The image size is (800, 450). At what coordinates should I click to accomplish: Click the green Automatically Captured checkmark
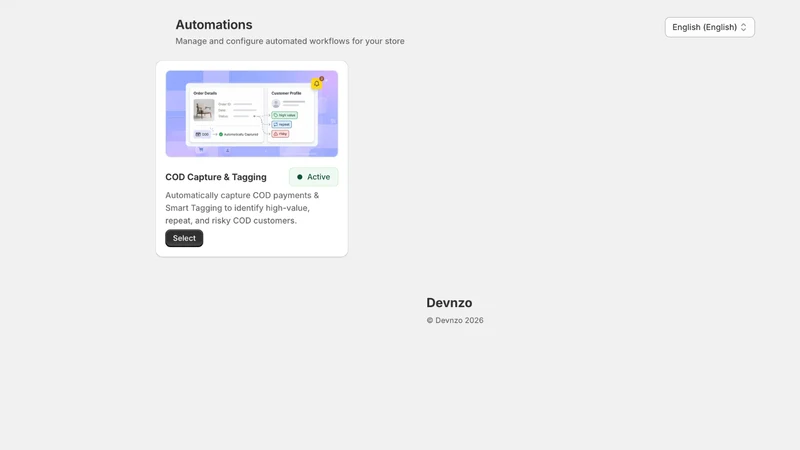(x=221, y=134)
